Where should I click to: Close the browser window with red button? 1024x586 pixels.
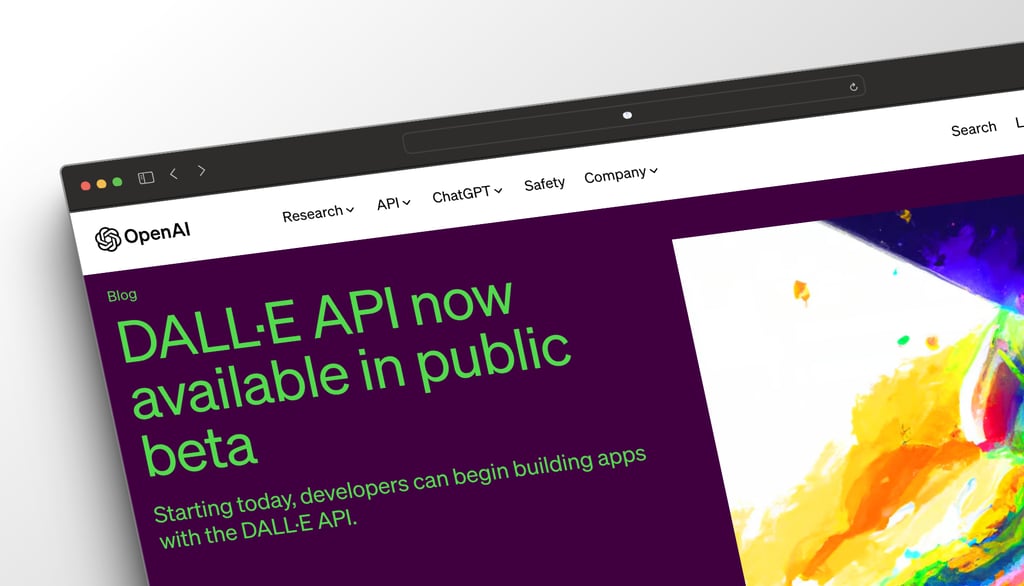(x=86, y=186)
